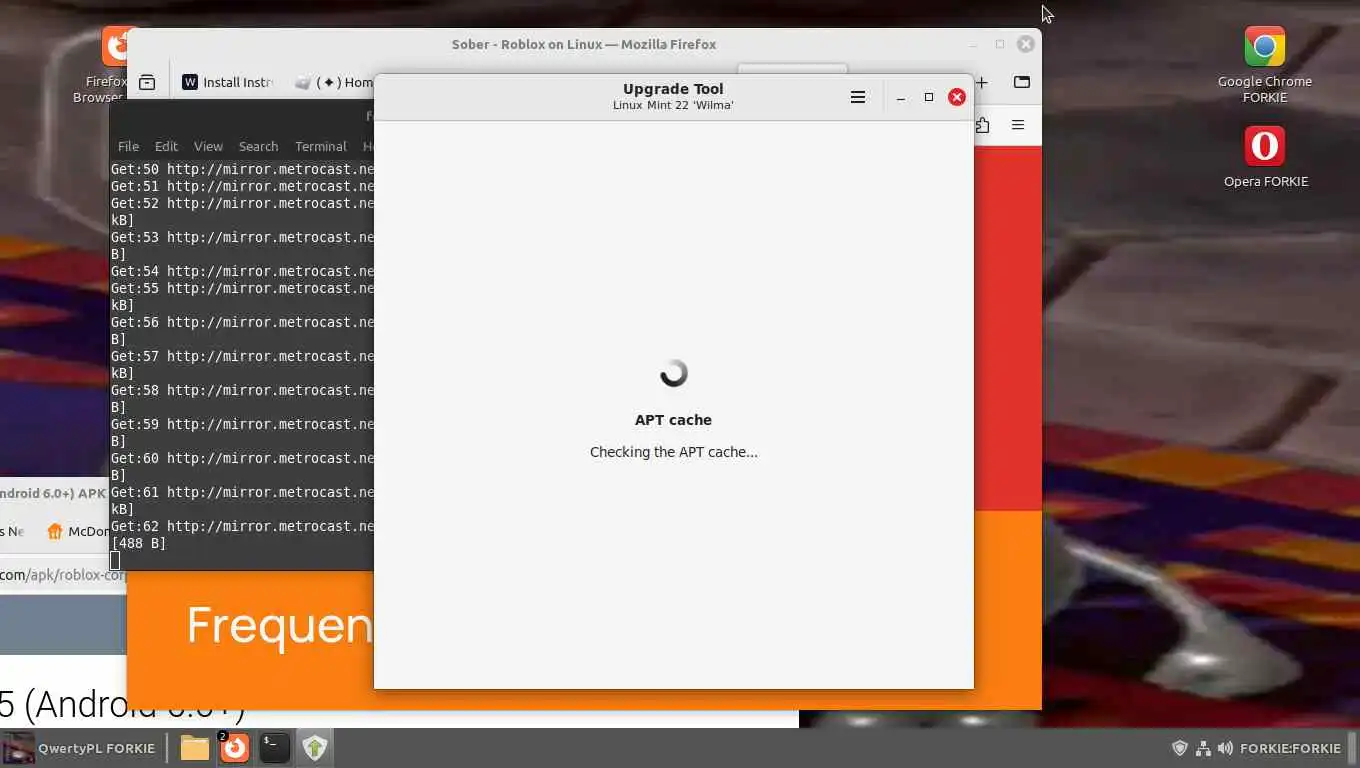Viewport: 1360px width, 768px height.
Task: Close the Firefox window
Action: point(1025,44)
